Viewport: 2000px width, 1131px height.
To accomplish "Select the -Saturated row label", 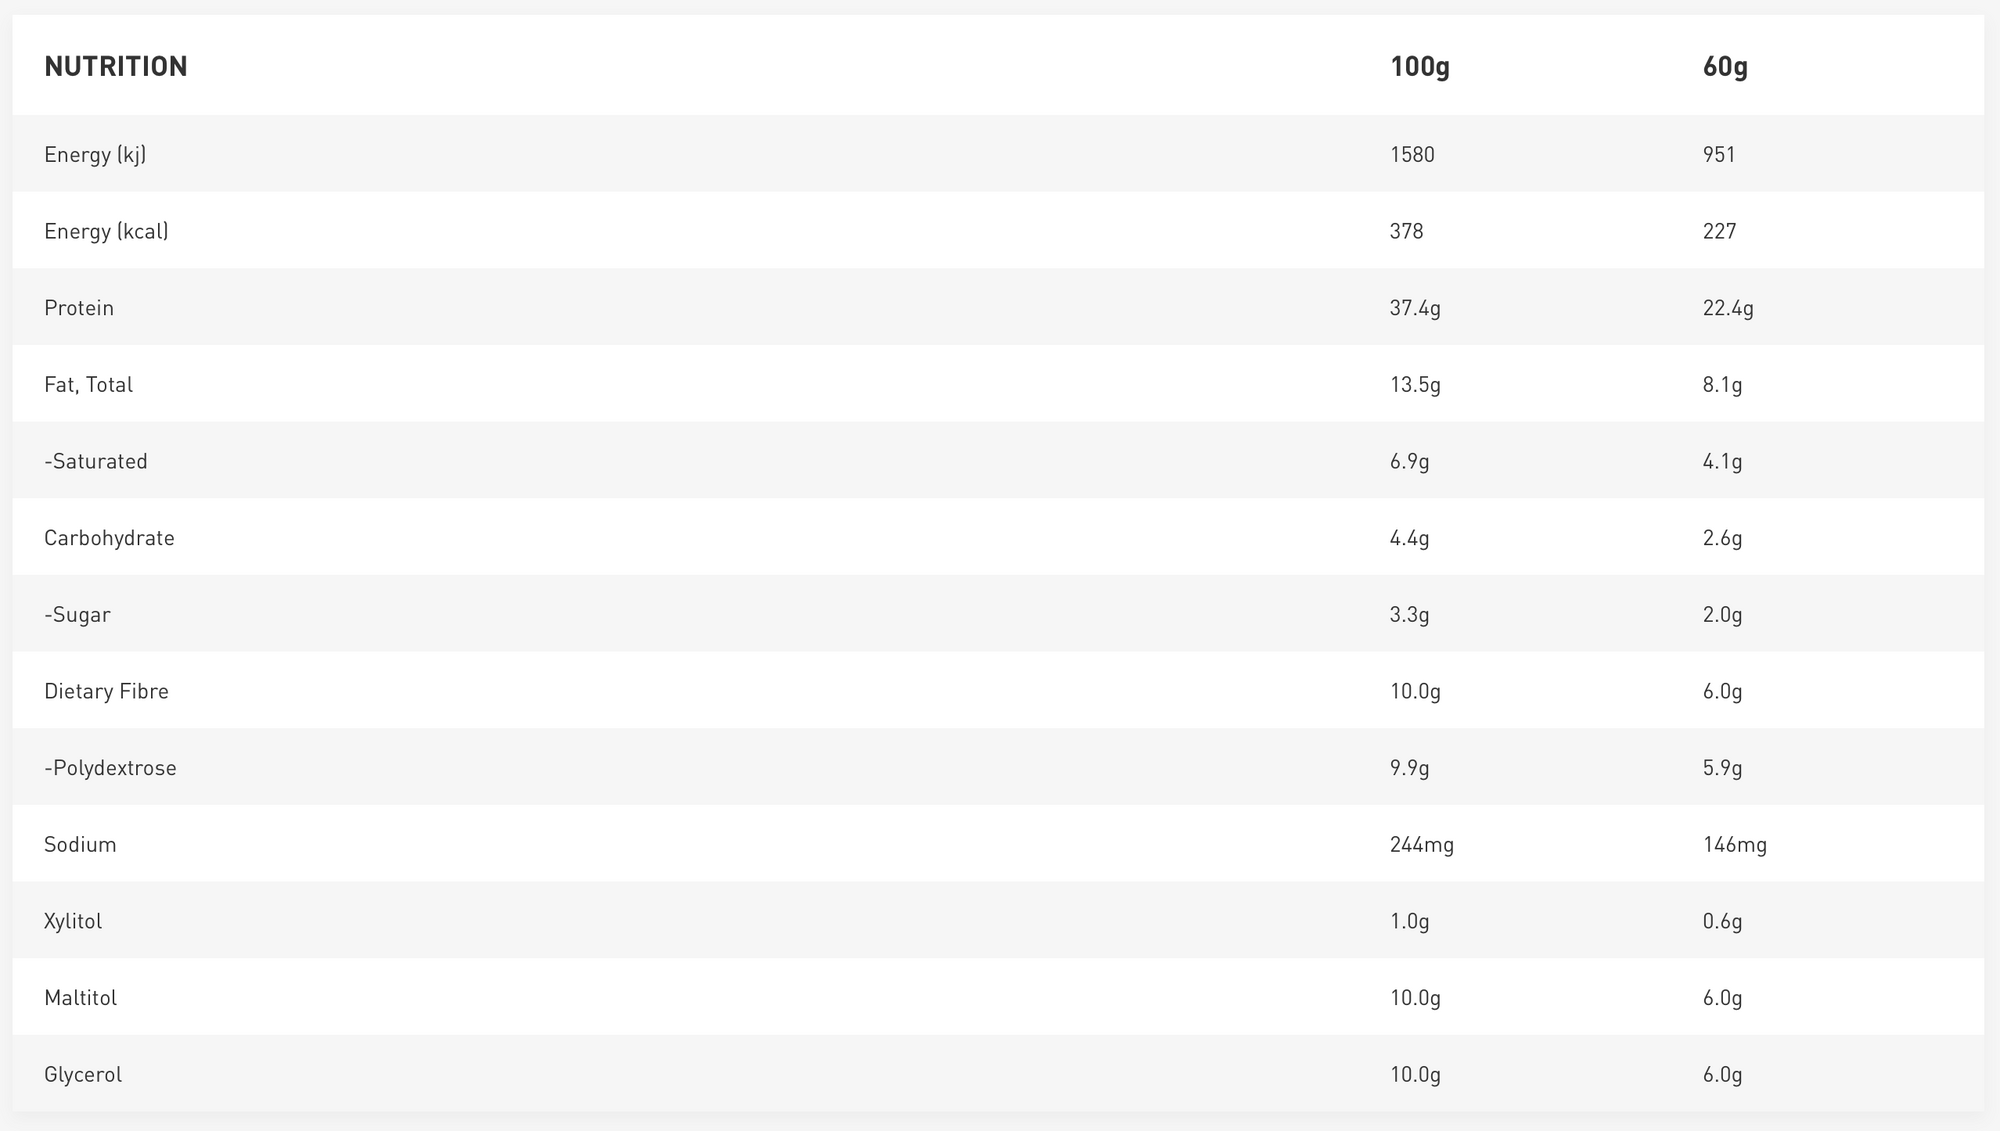I will point(96,461).
